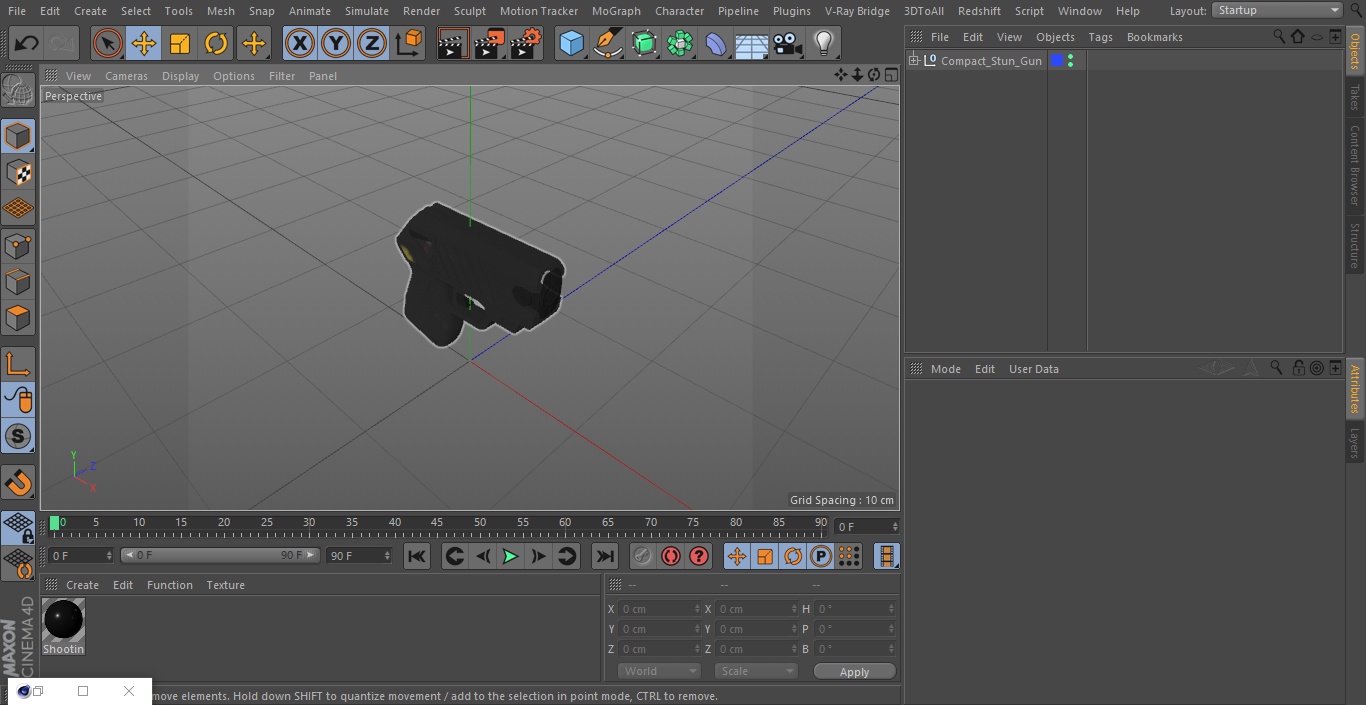The image size is (1366, 705).
Task: Expand the Compact_Stun_Gun object tree
Action: click(913, 61)
